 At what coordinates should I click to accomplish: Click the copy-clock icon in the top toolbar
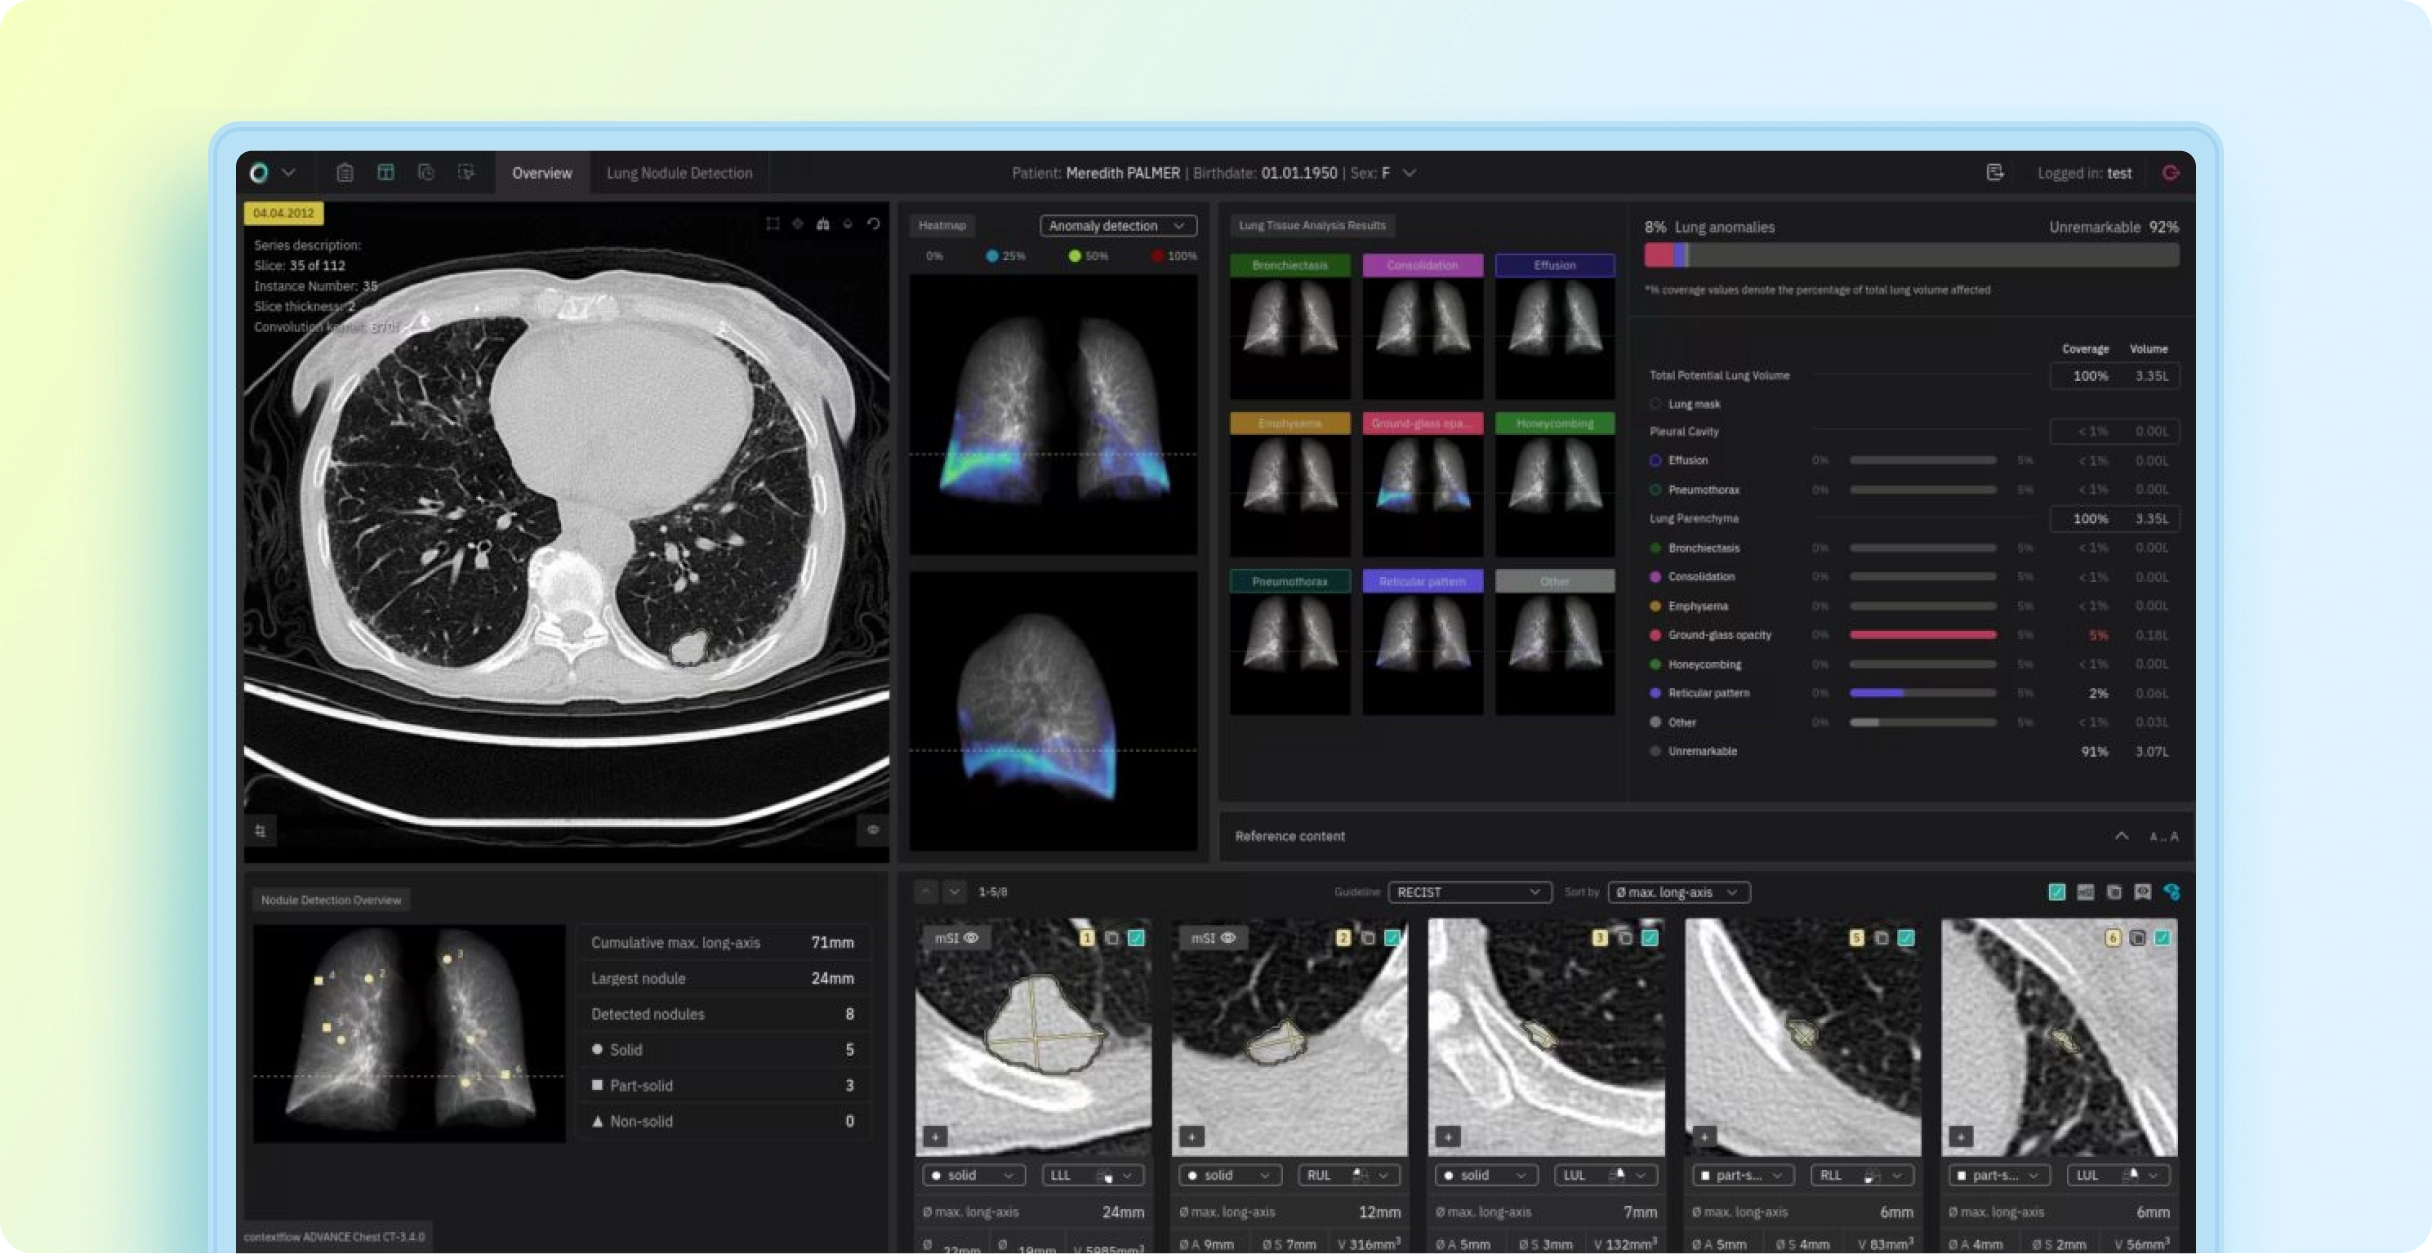click(426, 173)
